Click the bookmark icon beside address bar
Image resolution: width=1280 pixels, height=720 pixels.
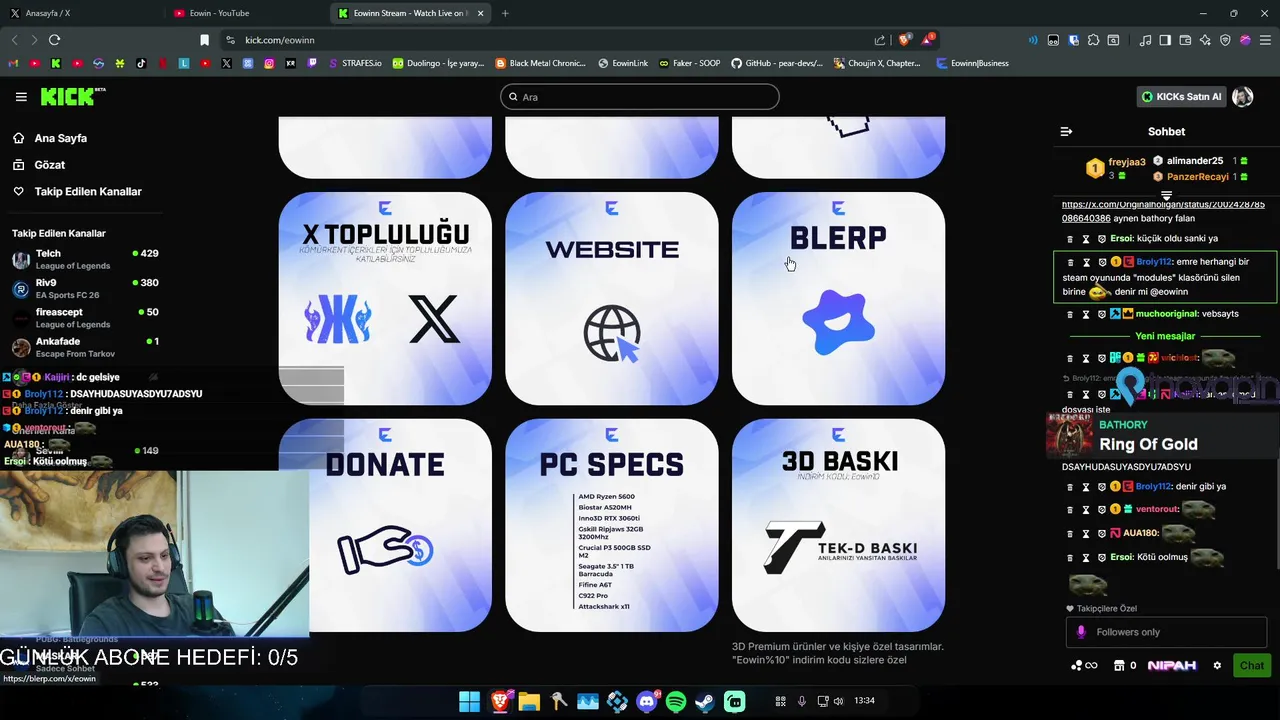[x=204, y=40]
